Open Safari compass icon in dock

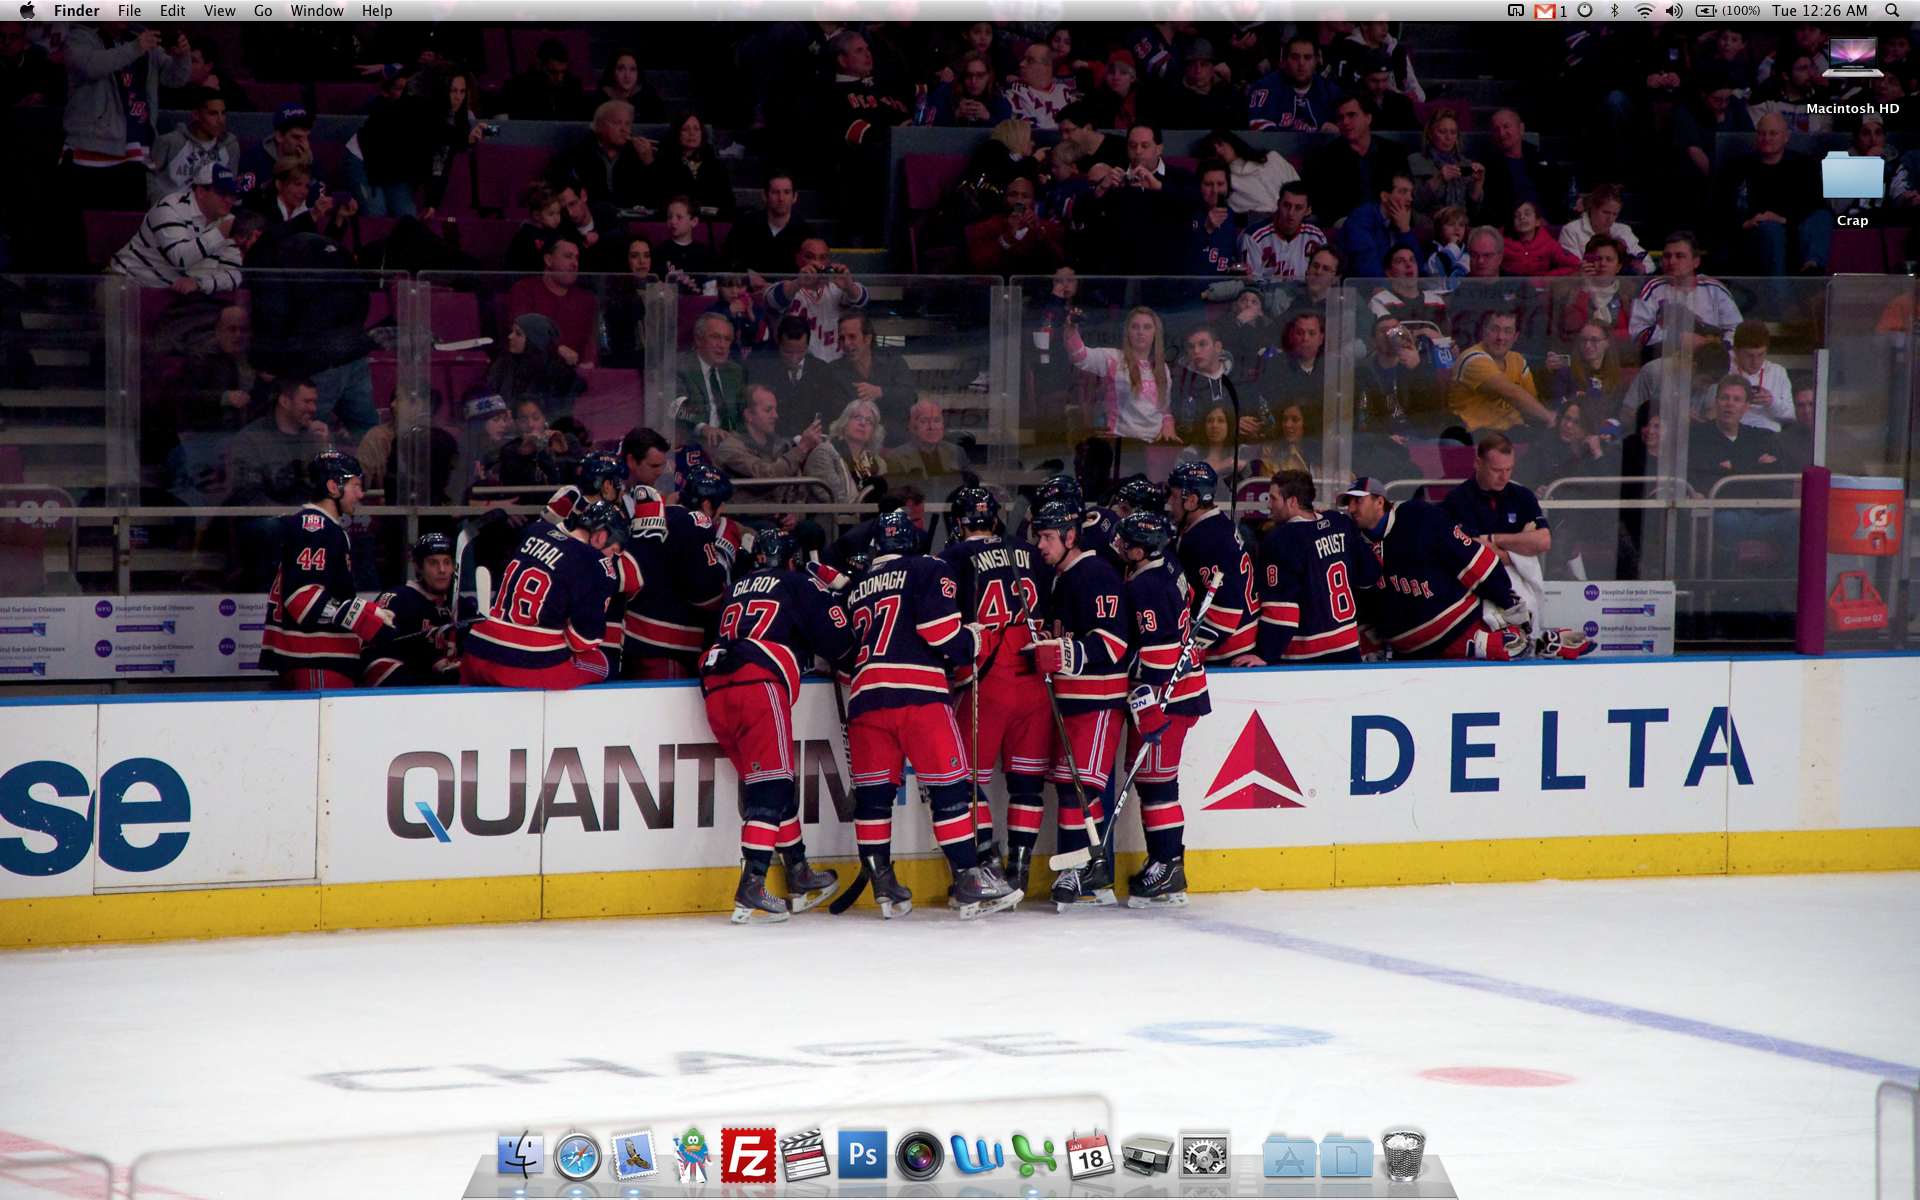[x=577, y=1157]
